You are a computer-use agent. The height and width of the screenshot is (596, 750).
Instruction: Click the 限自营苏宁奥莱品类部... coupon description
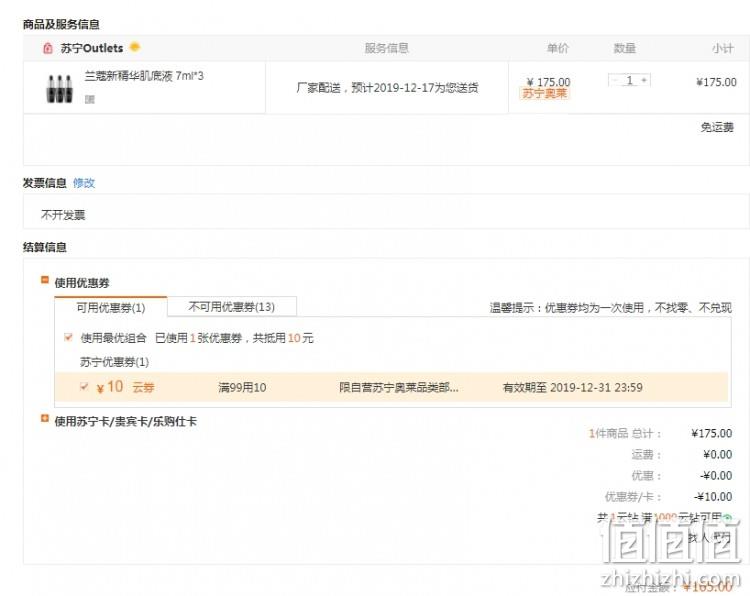tap(398, 387)
